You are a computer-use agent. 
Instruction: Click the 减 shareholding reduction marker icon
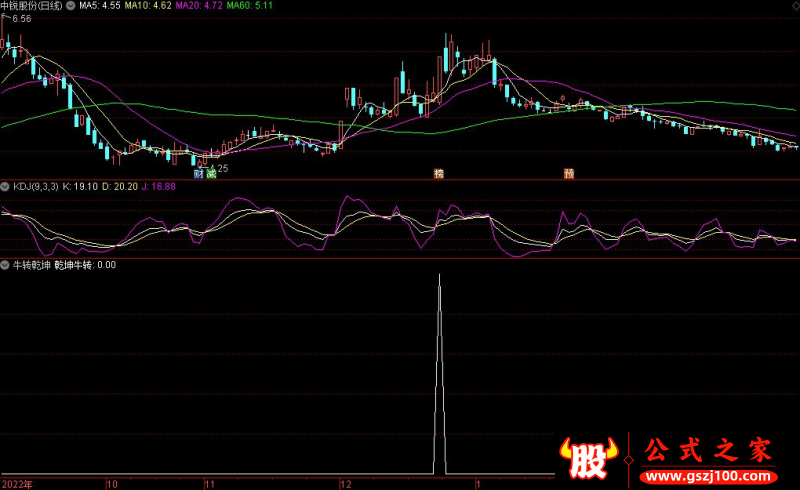point(211,173)
